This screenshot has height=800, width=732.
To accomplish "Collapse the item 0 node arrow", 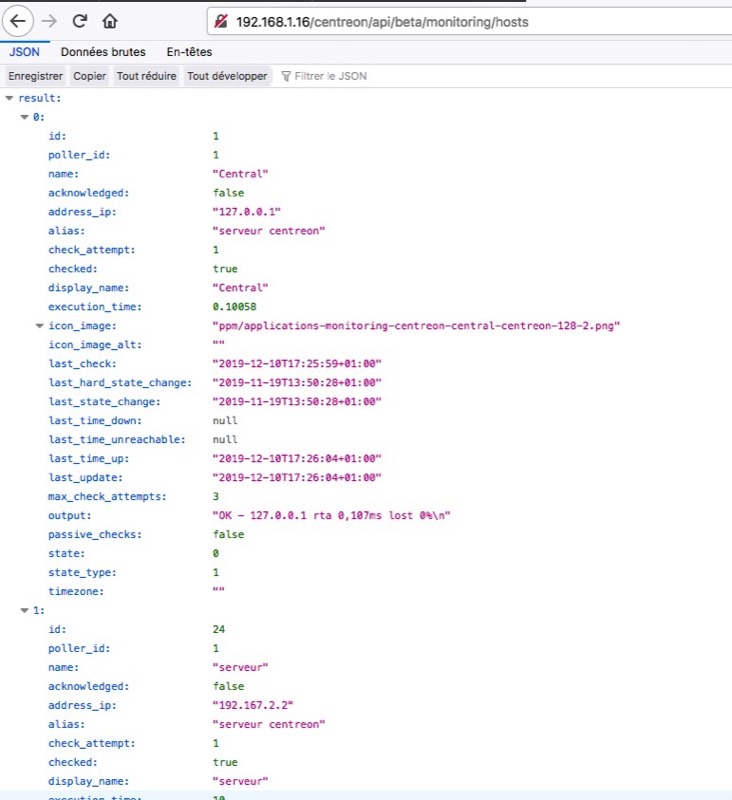I will pyautogui.click(x=25, y=117).
